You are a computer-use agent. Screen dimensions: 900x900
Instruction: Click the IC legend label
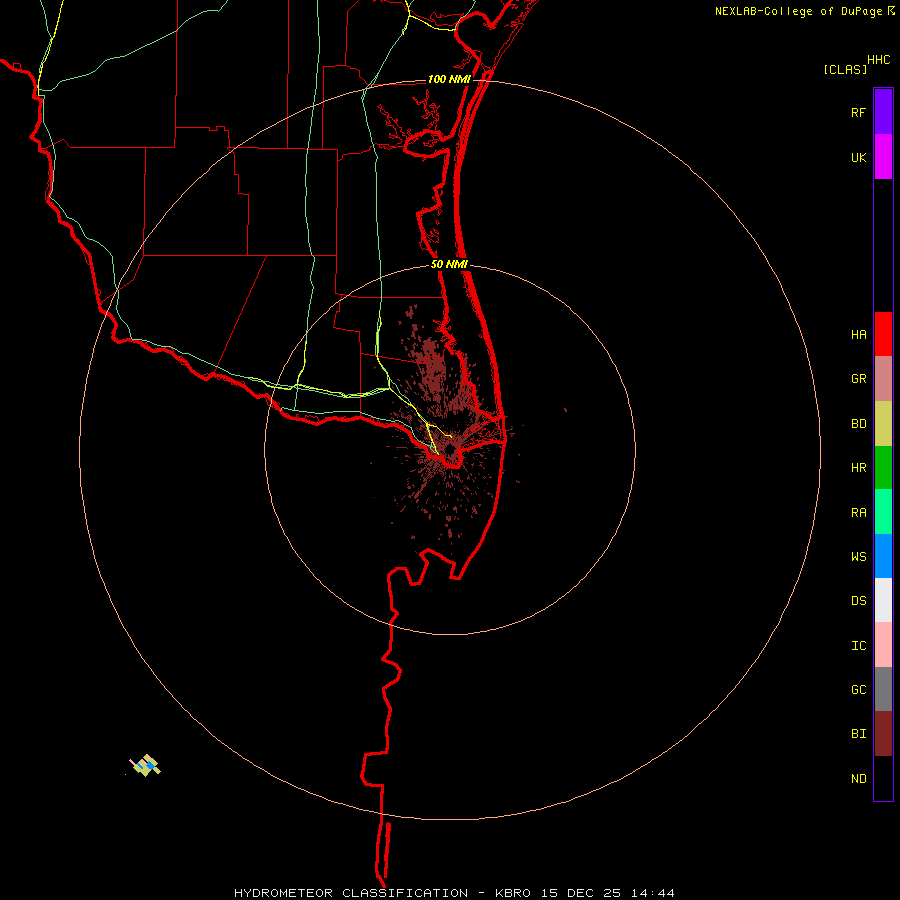pyautogui.click(x=858, y=646)
